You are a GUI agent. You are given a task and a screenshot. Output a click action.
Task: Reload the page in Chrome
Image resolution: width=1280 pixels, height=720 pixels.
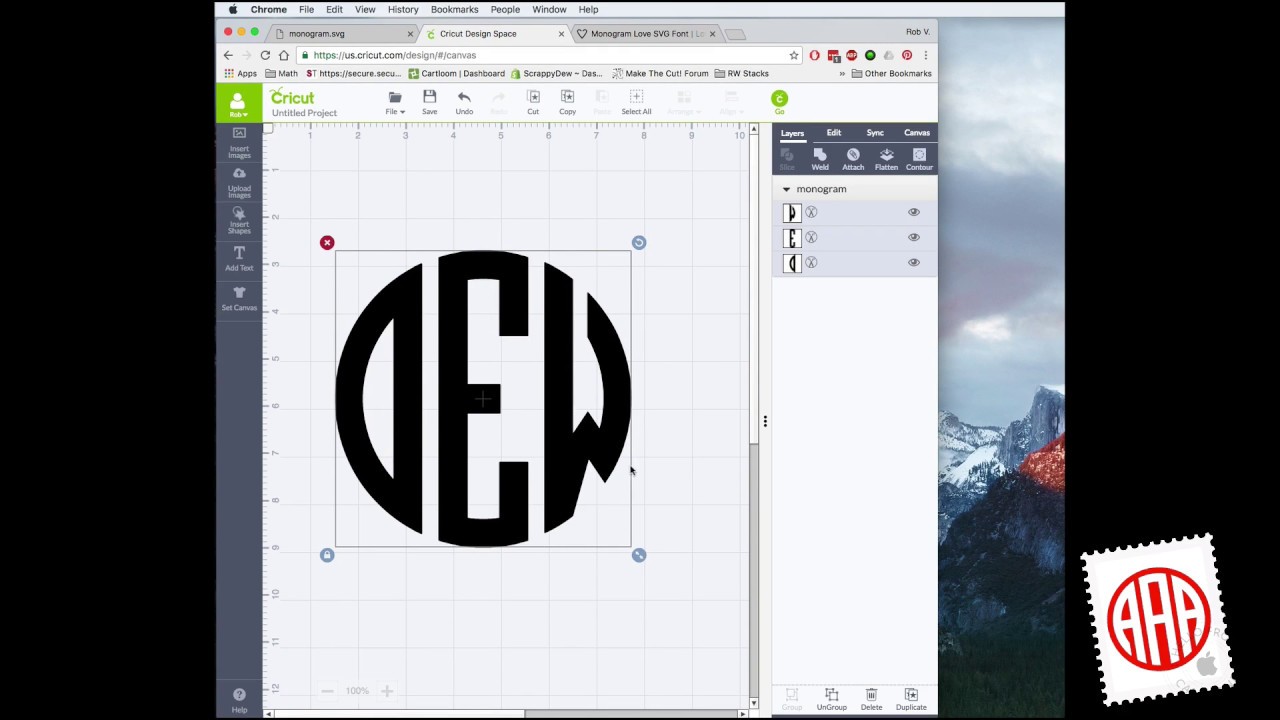265,55
